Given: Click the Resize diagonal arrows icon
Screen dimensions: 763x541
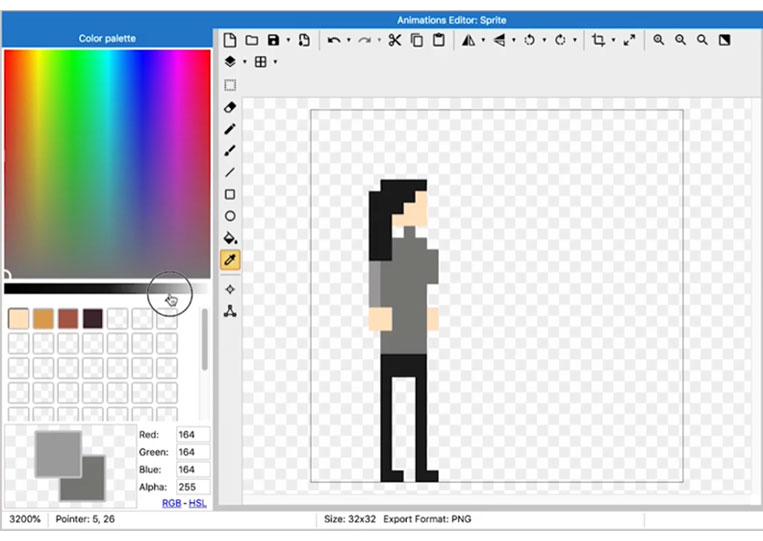Looking at the screenshot, I should 630,40.
